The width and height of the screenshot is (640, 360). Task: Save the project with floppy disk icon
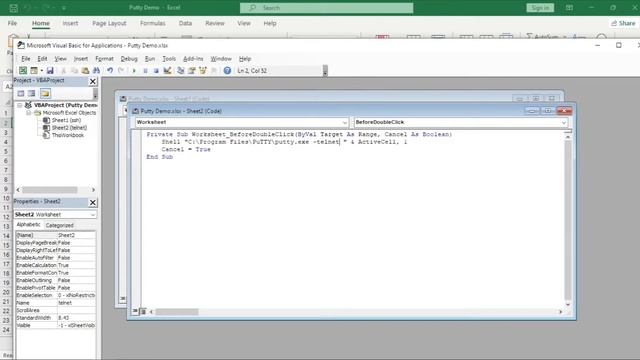(x=50, y=71)
